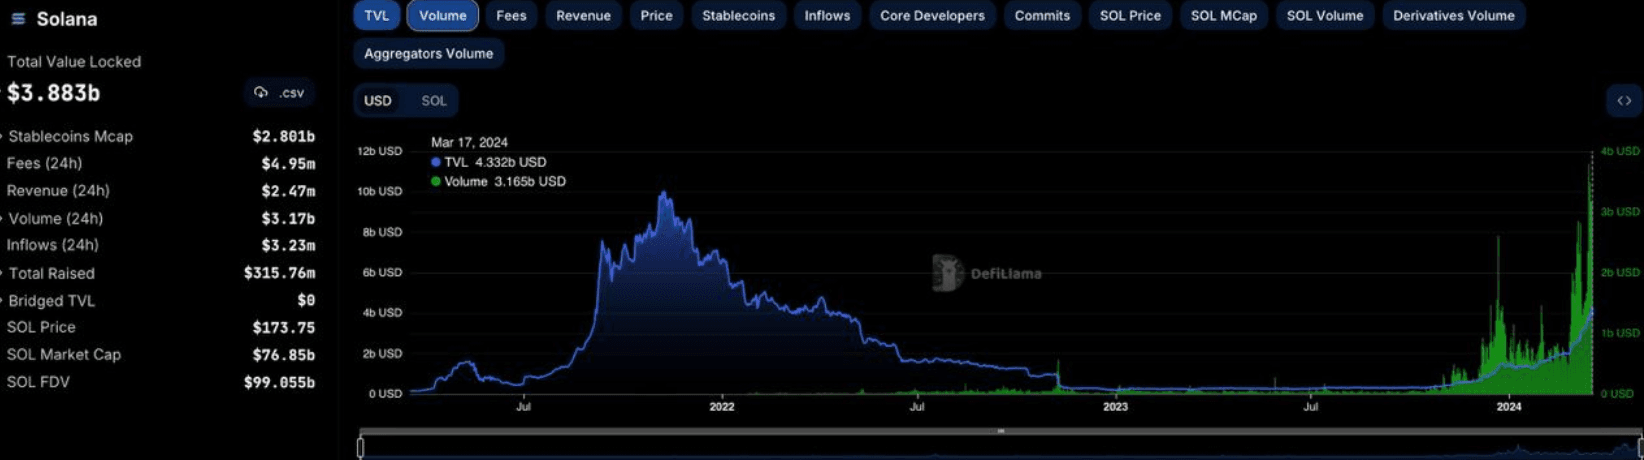Download data via the .csv button
Image resolution: width=1644 pixels, height=460 pixels.
click(x=279, y=93)
